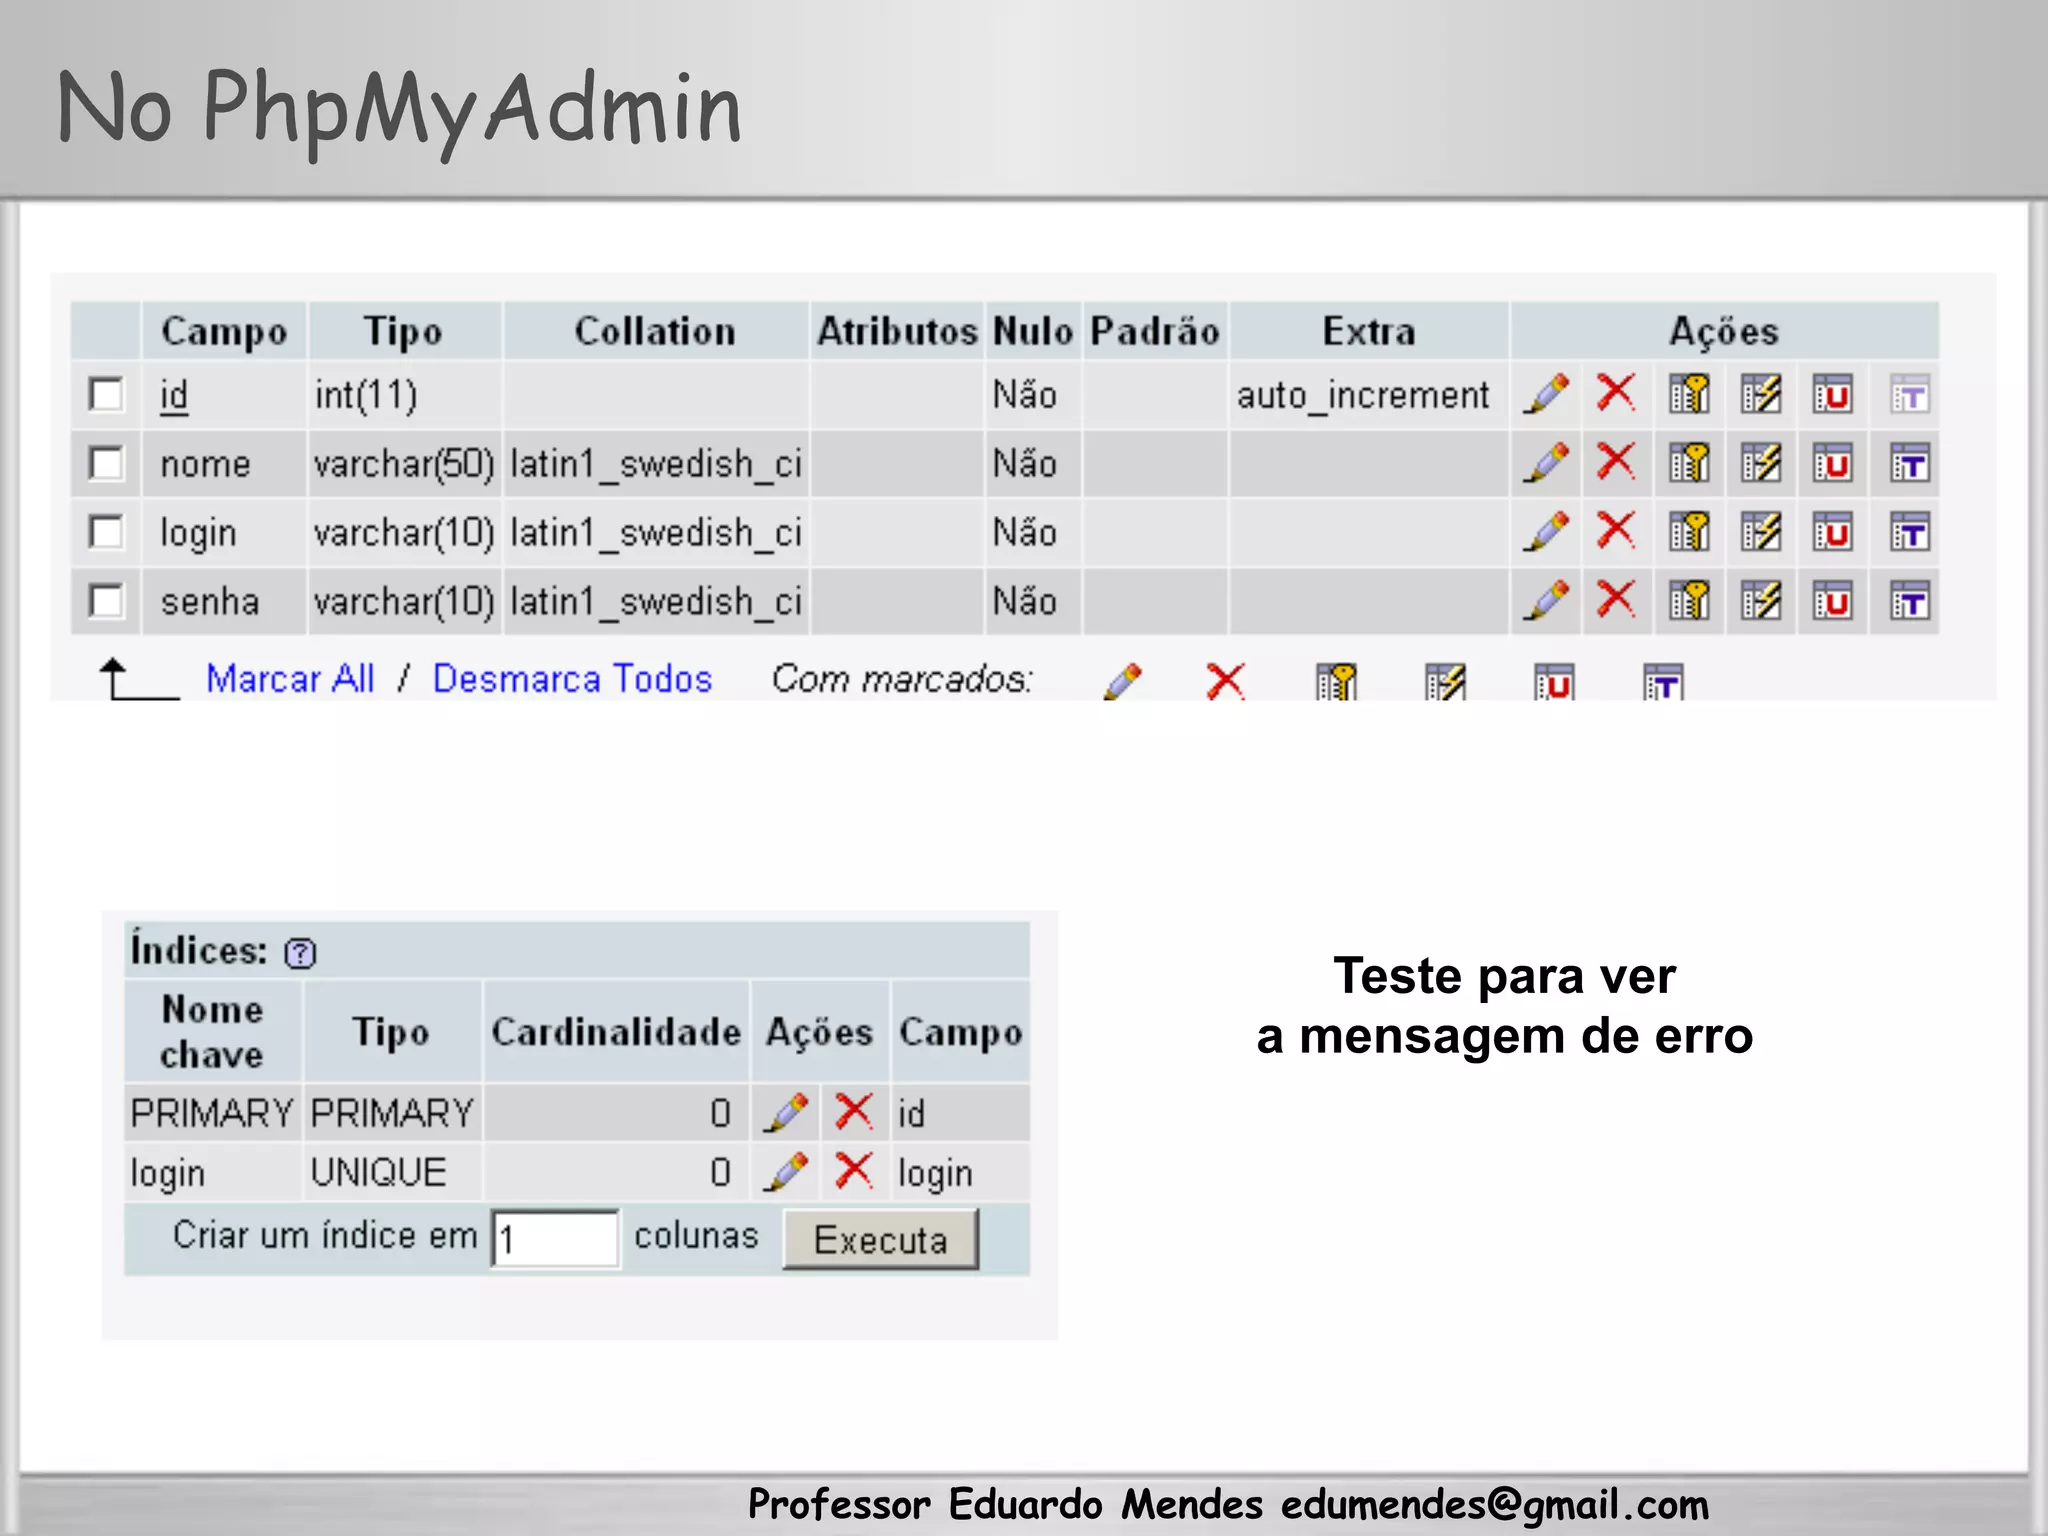Add fulltext icon in nome row
This screenshot has height=1536, width=2048.
1909,463
